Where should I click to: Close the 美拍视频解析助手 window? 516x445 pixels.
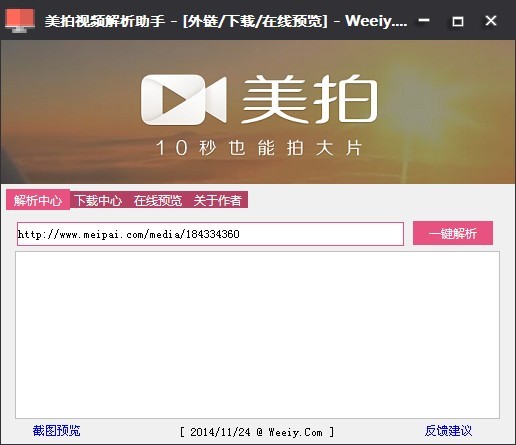(491, 21)
